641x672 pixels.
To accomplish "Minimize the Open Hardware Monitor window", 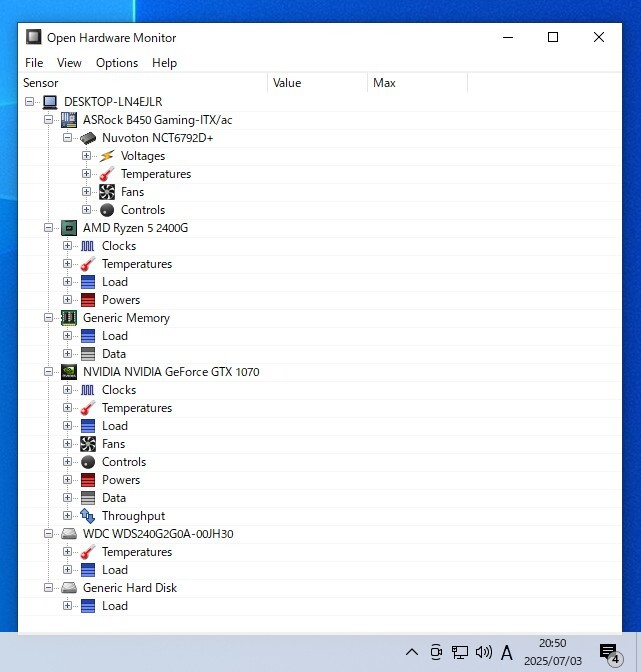I will click(x=508, y=37).
